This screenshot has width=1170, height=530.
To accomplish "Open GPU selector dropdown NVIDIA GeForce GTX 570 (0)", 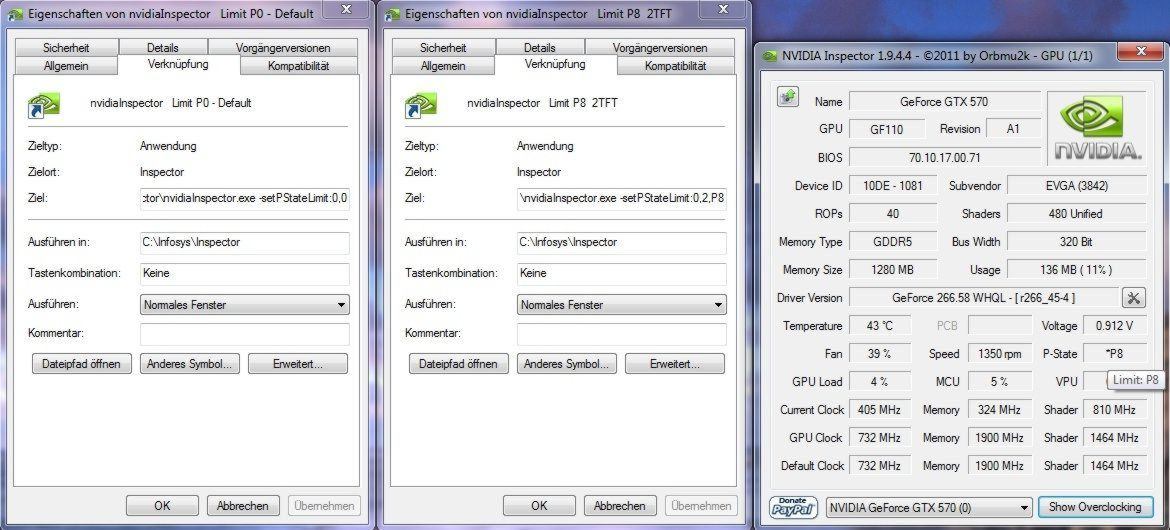I will point(929,508).
